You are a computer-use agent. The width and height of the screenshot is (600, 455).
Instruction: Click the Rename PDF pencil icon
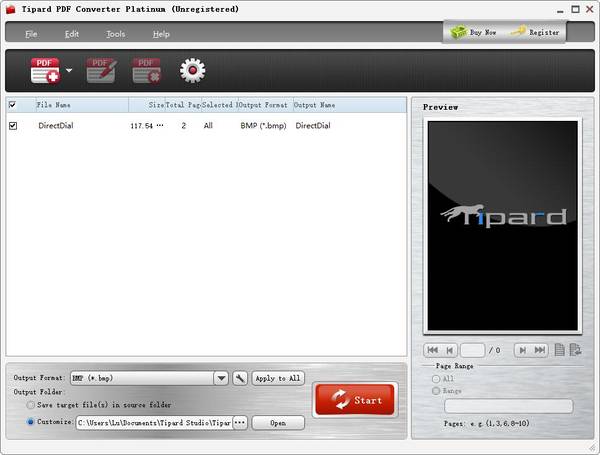coord(101,70)
